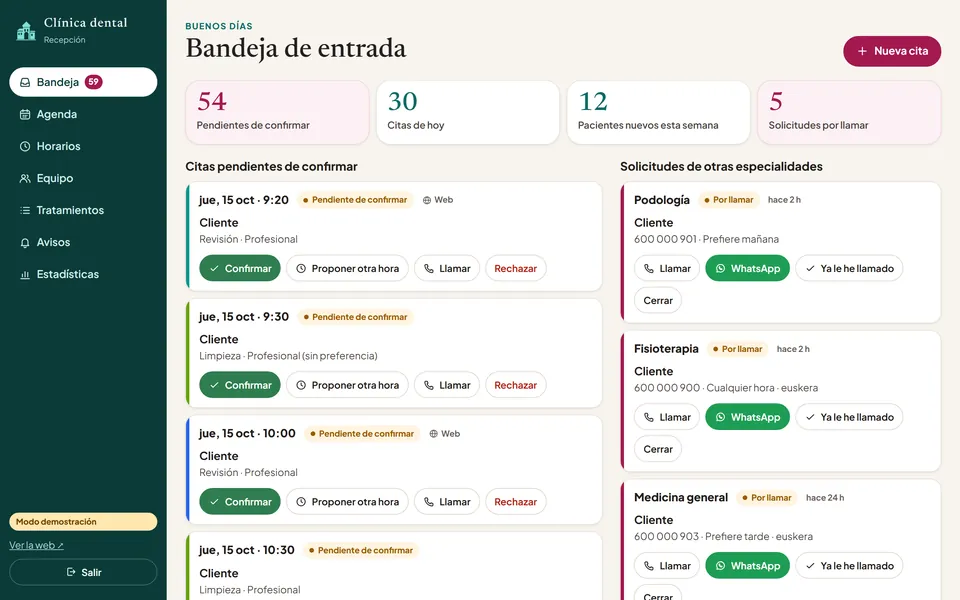
Task: Open Bandeja in the sidebar
Action: tap(83, 82)
